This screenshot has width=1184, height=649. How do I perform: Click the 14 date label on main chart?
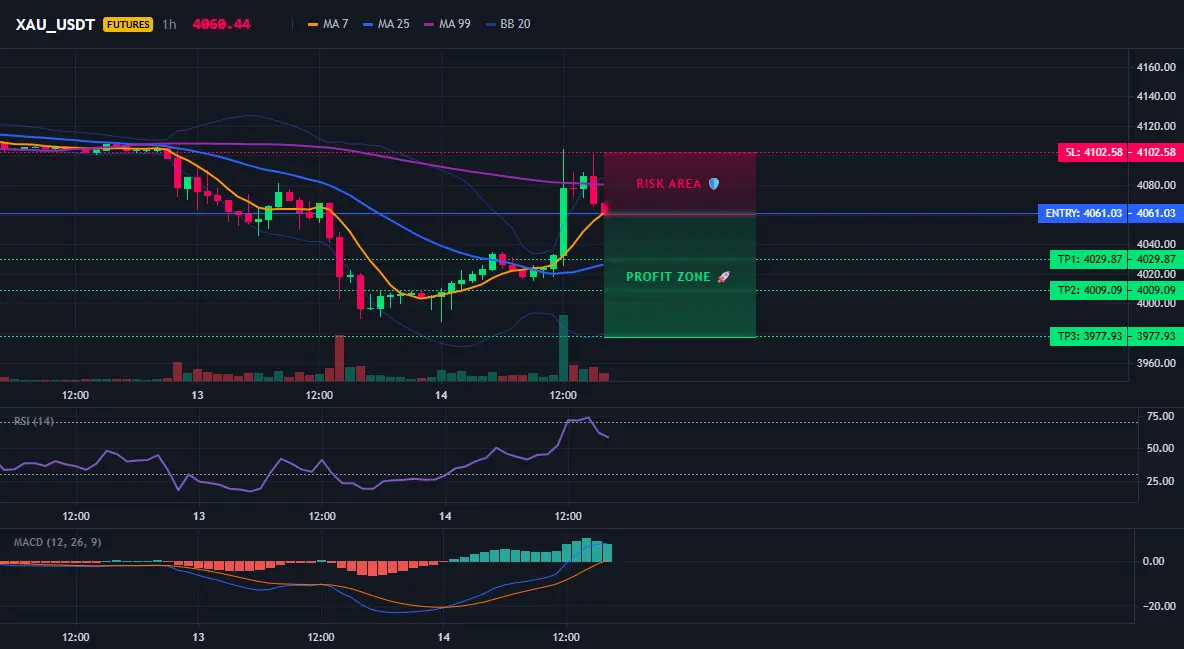pos(441,395)
